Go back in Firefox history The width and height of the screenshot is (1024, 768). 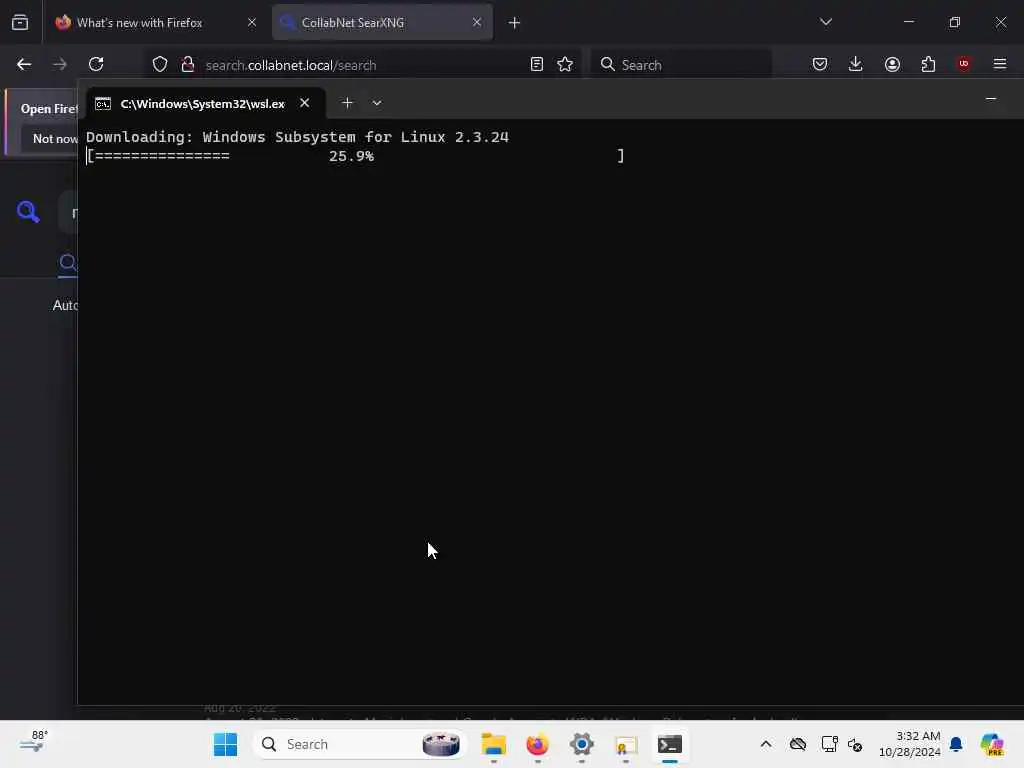tap(24, 64)
